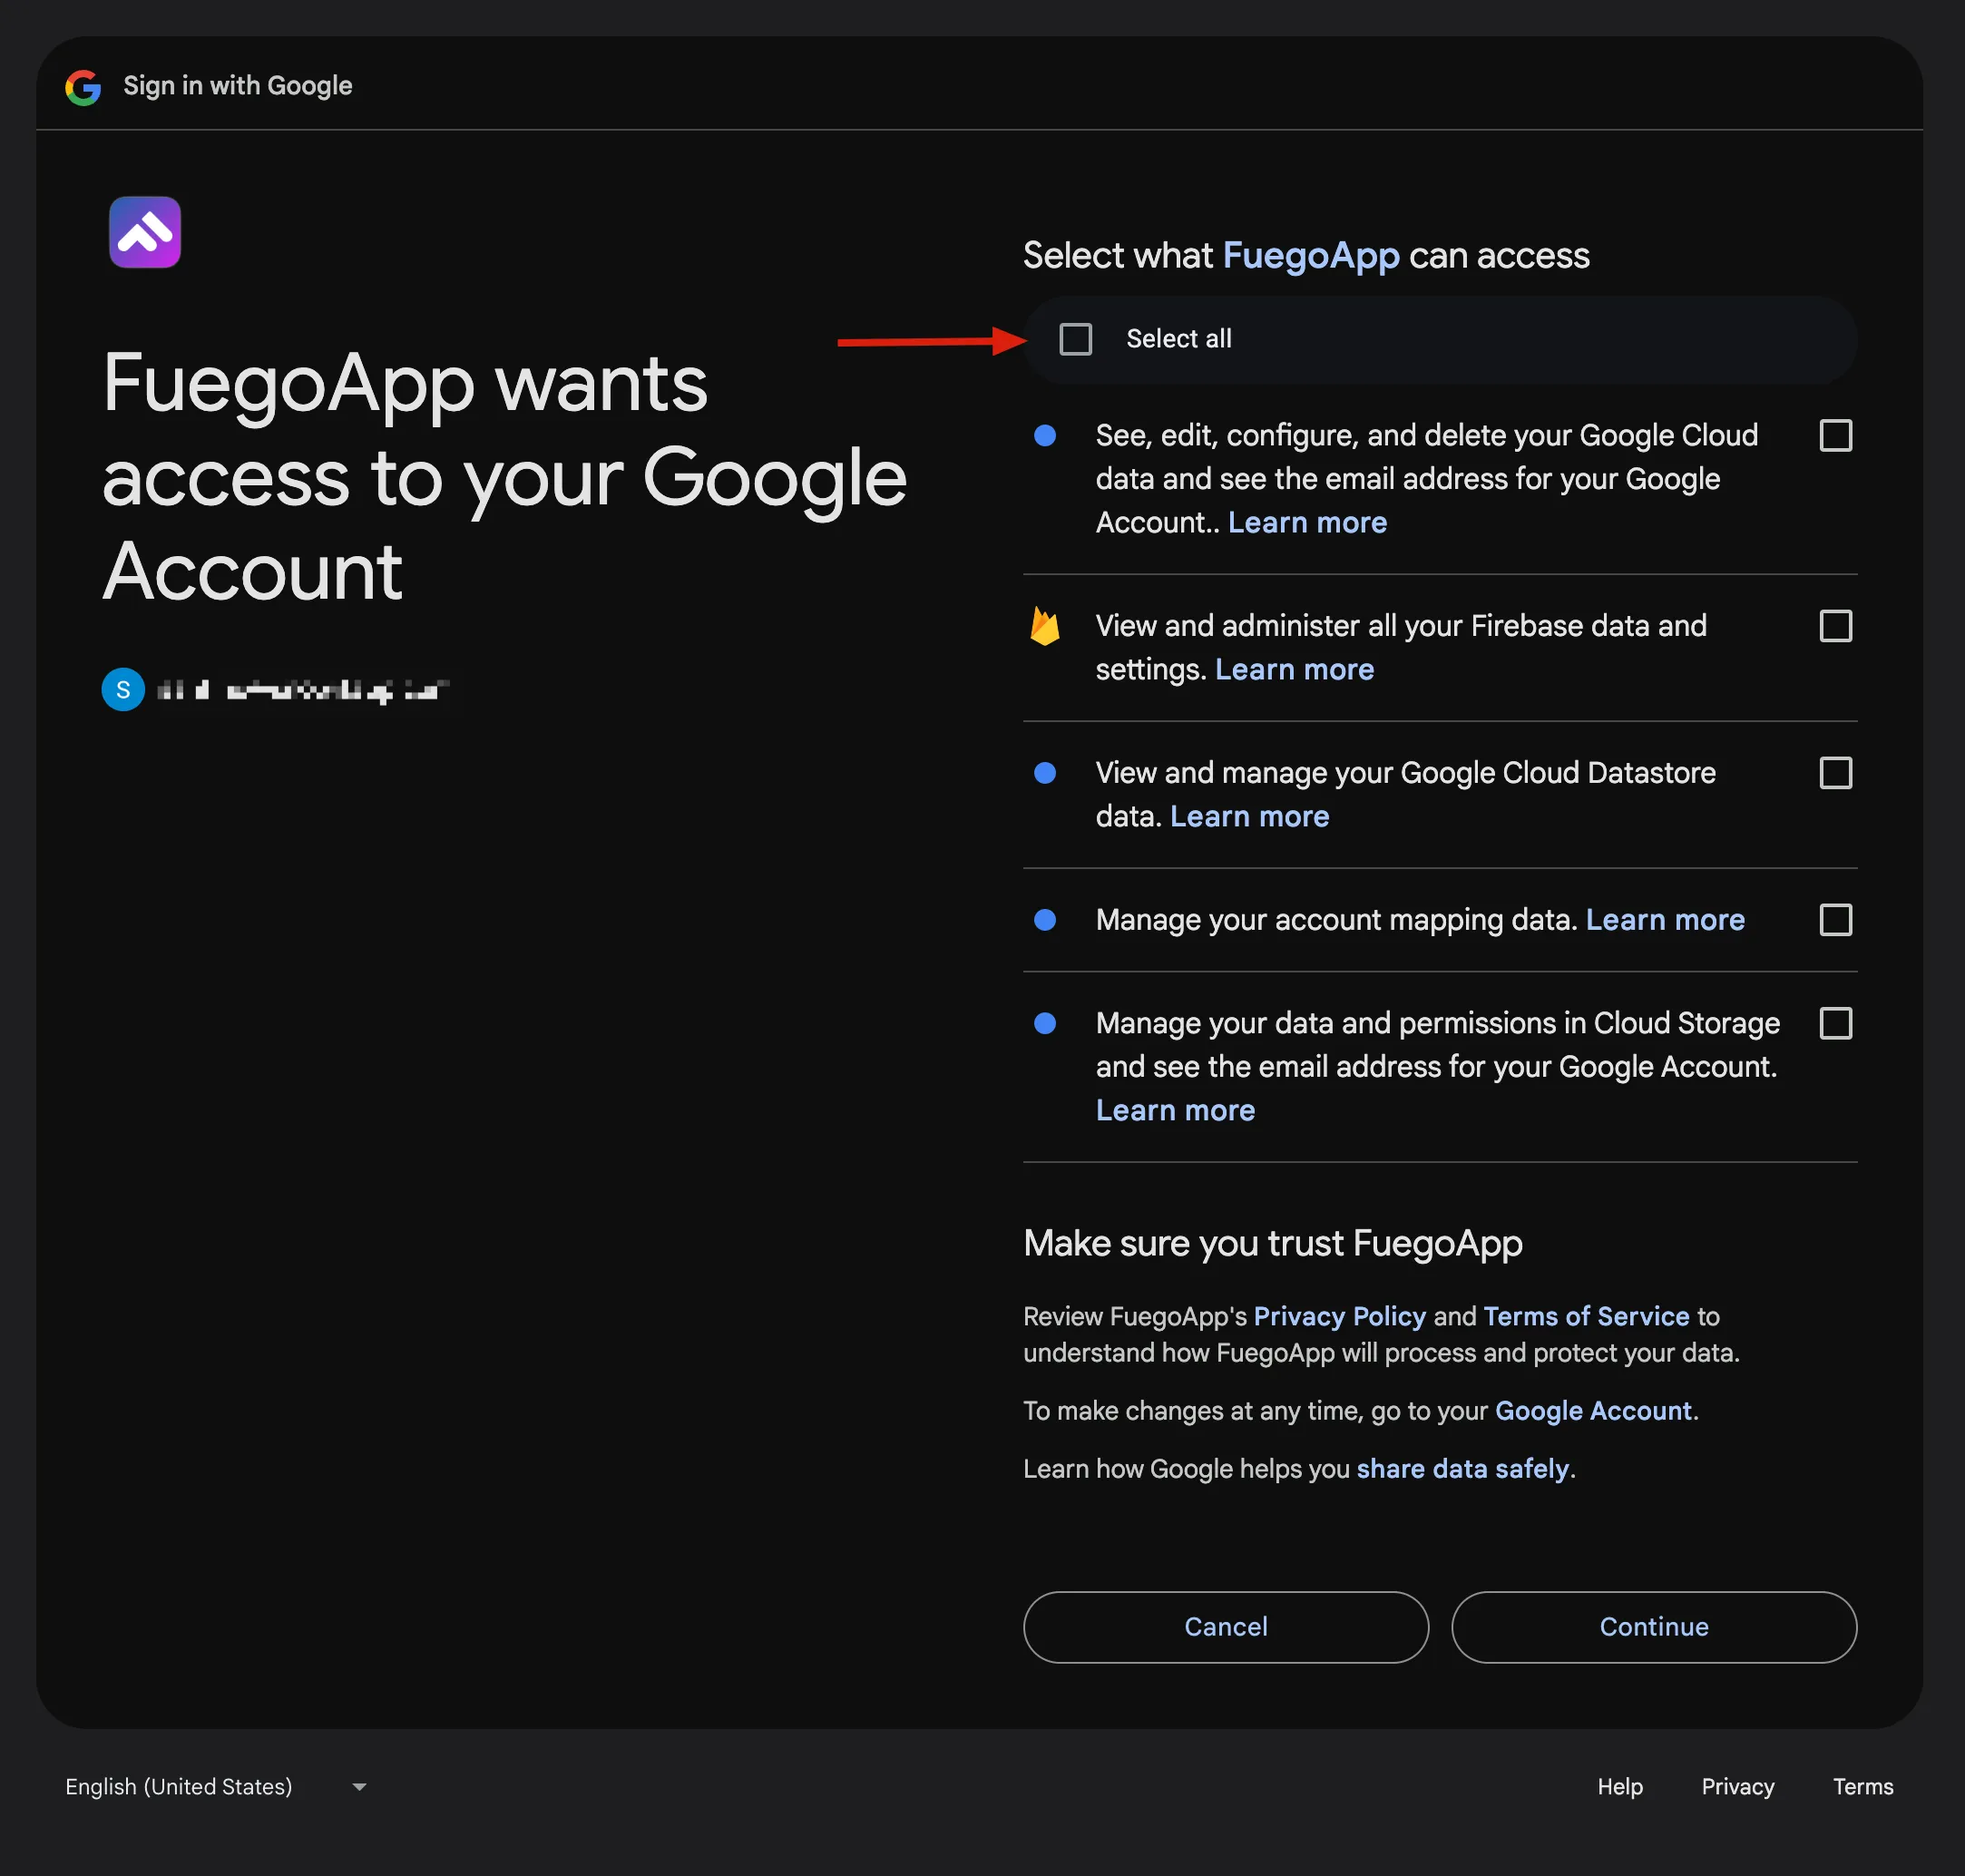Enable the Select all checkbox
This screenshot has height=1876, width=1965.
click(1074, 338)
